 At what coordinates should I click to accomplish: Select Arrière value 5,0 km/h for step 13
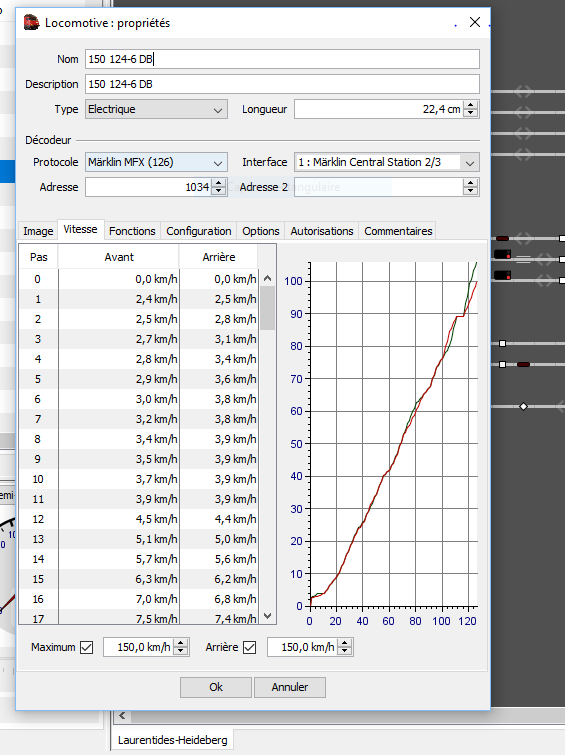(x=219, y=539)
